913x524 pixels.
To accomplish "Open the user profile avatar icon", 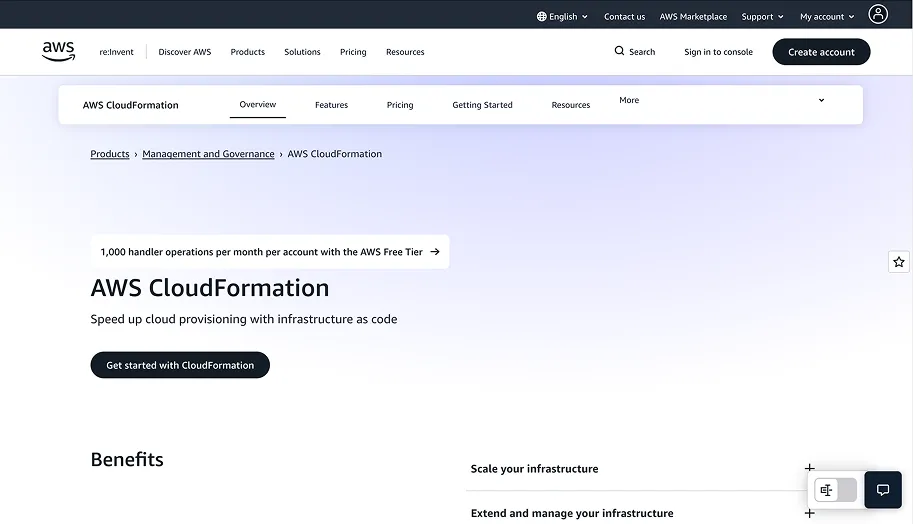I will click(877, 14).
